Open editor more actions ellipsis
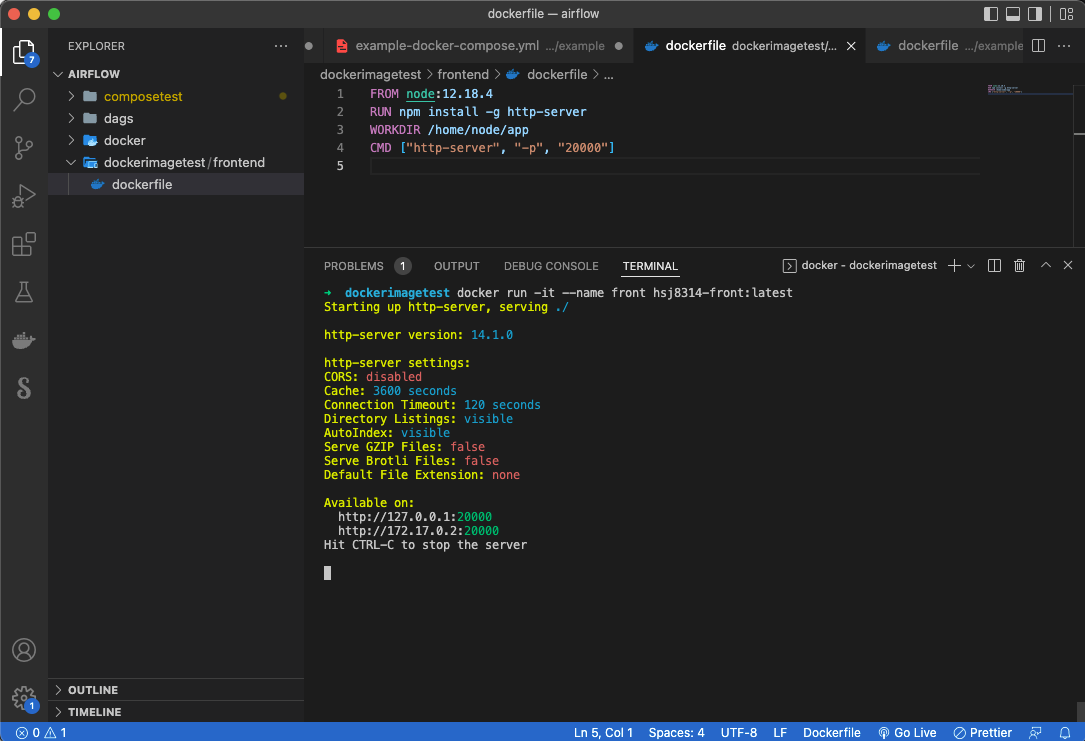The height and width of the screenshot is (741, 1085). [x=1064, y=46]
